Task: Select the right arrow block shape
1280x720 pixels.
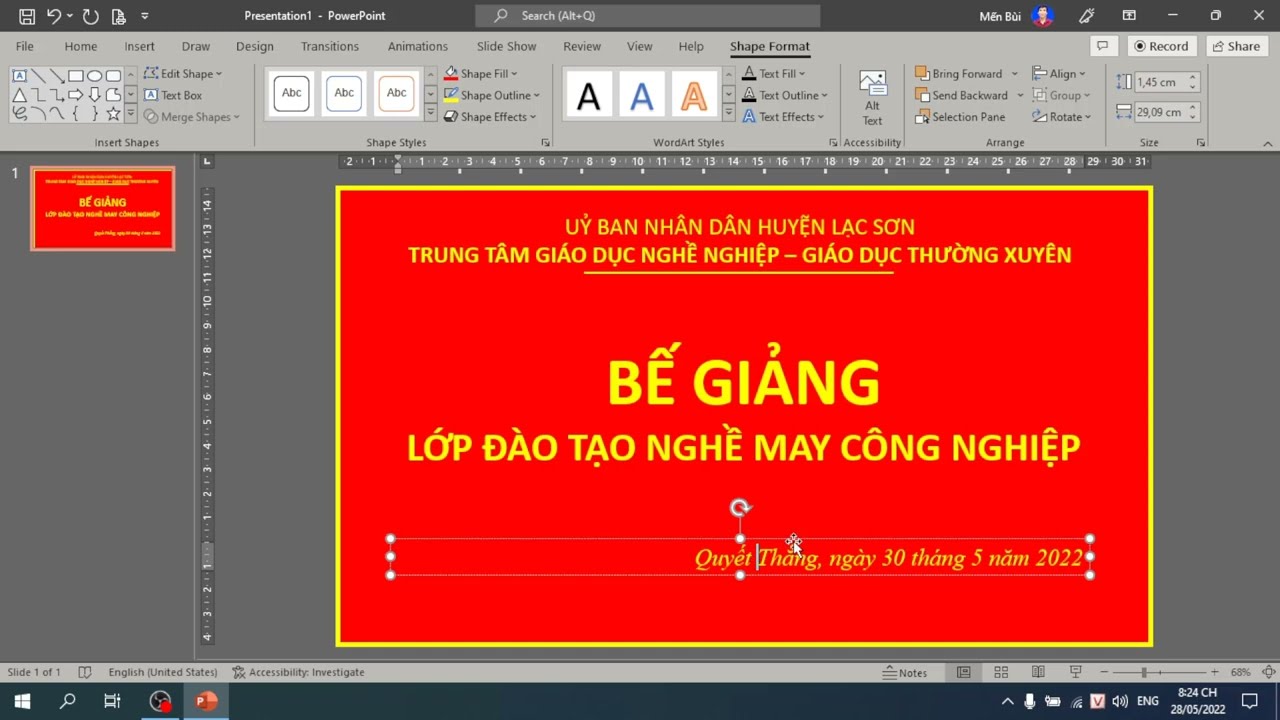Action: [76, 95]
